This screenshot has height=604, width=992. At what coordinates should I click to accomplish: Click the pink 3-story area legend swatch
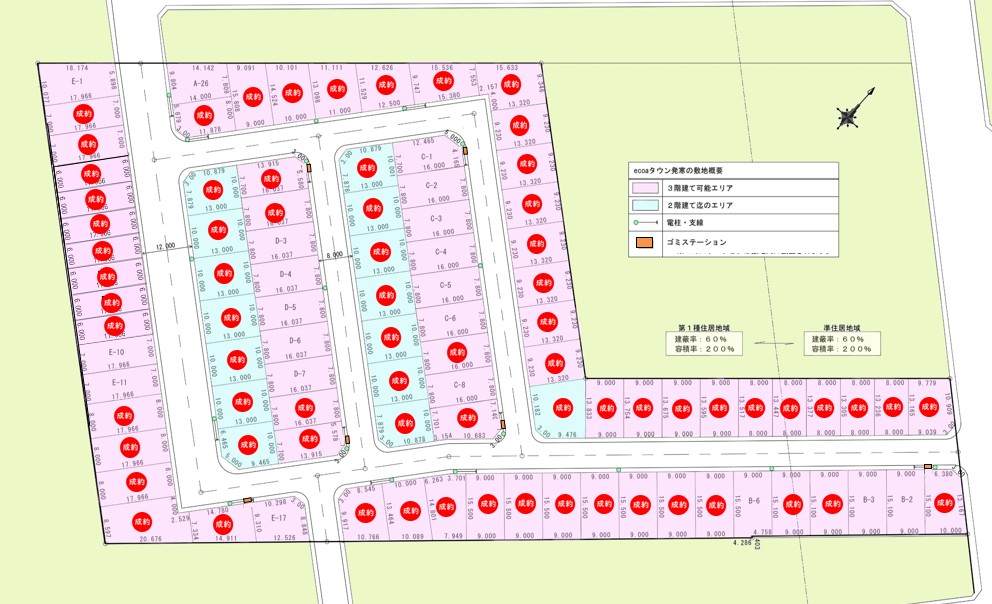coord(641,187)
